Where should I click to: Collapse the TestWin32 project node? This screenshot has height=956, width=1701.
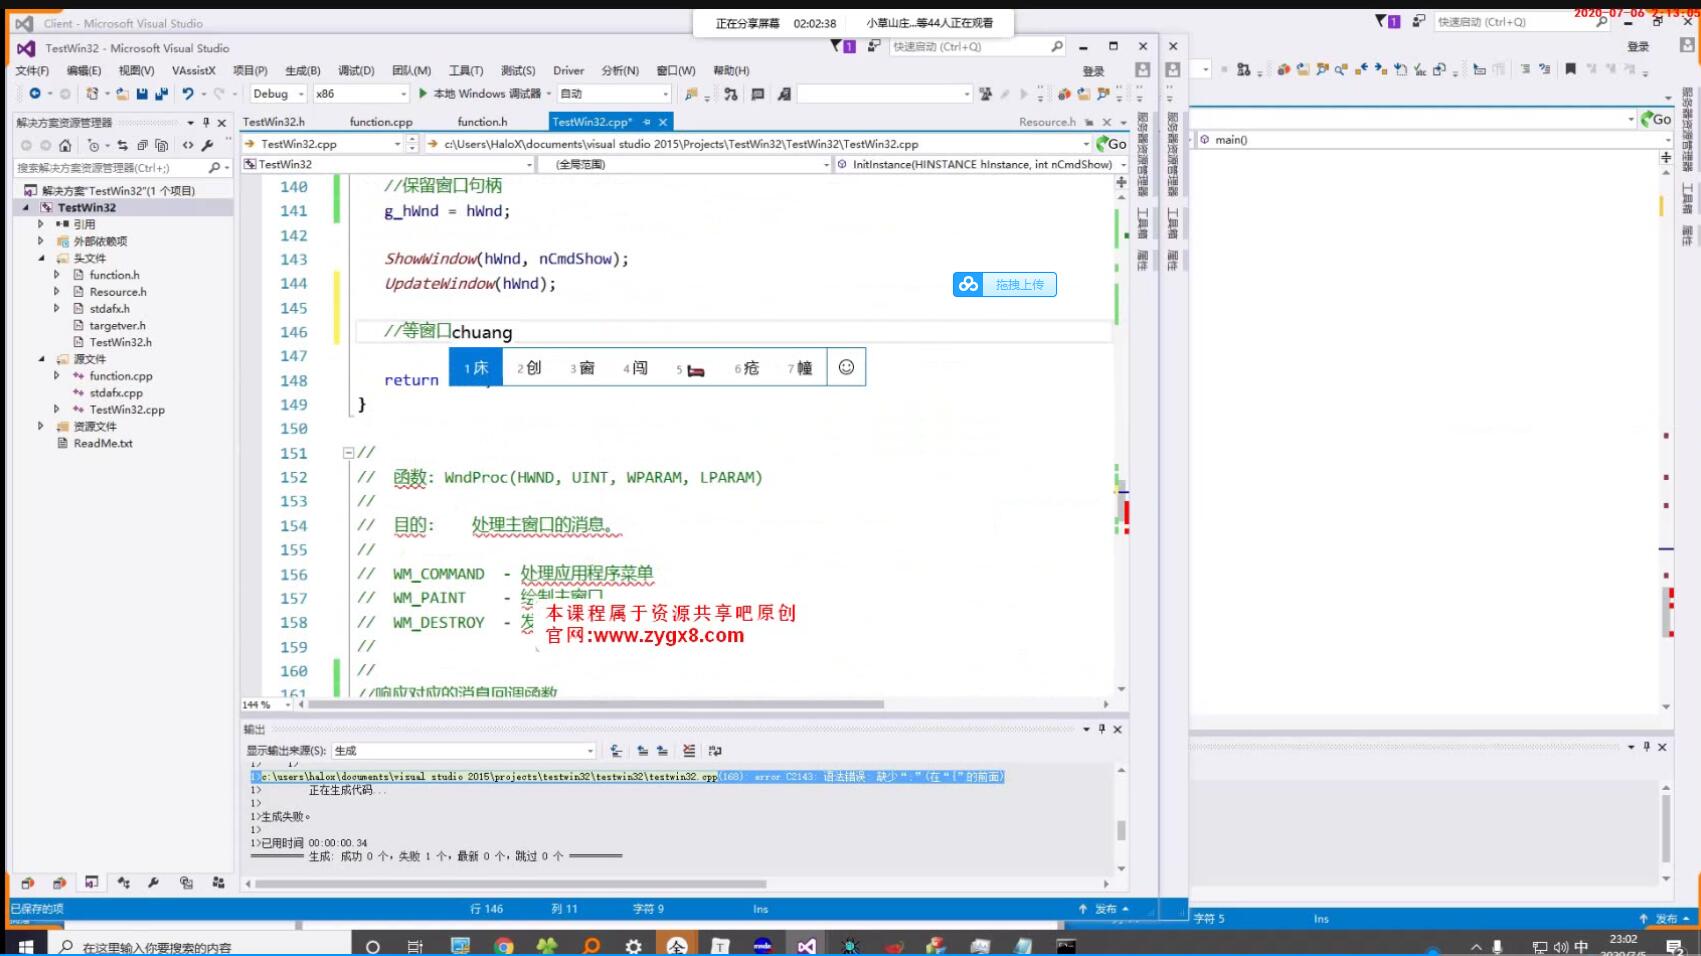pos(27,207)
